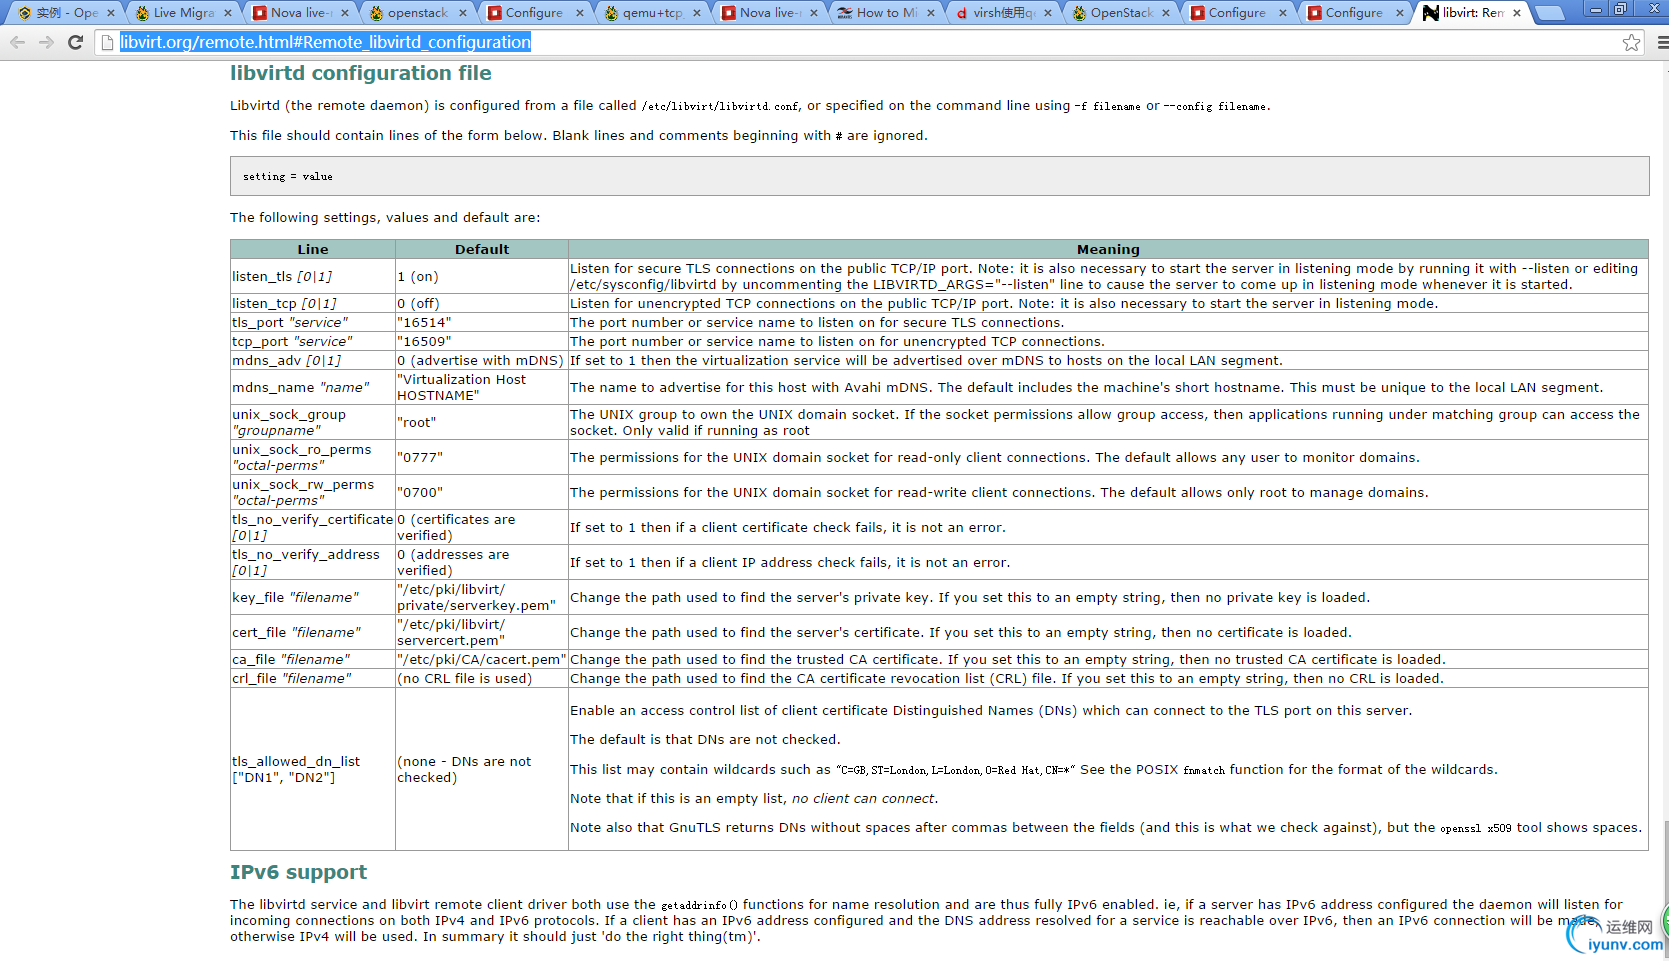Viewport: 1669px width, 961px height.
Task: Click the browser forward arrow
Action: pyautogui.click(x=46, y=42)
